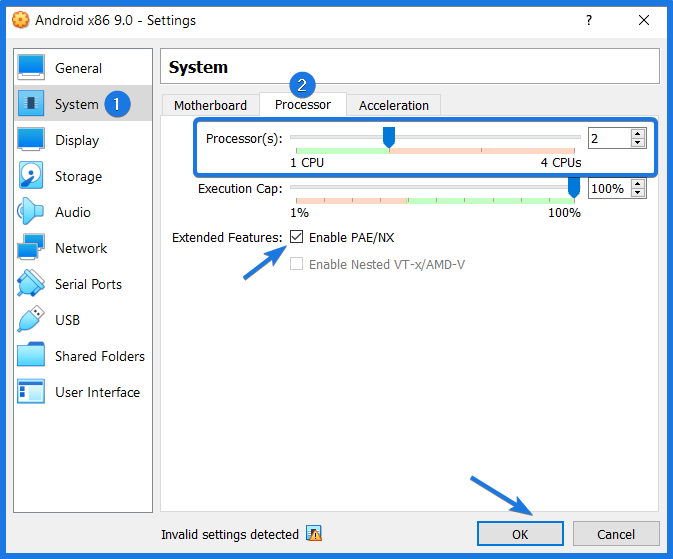Select the User Interface category label
The width and height of the screenshot is (673, 559).
click(x=97, y=392)
